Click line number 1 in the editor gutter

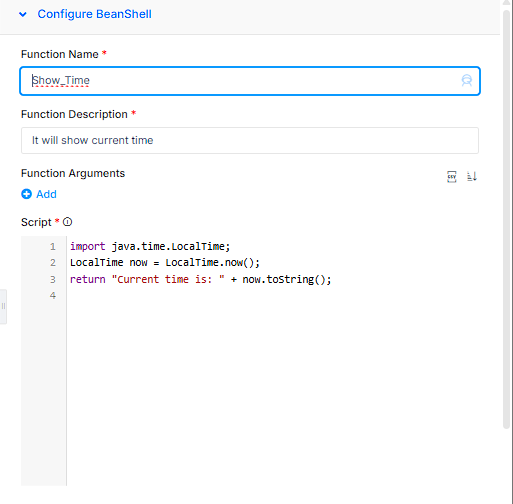coord(53,247)
